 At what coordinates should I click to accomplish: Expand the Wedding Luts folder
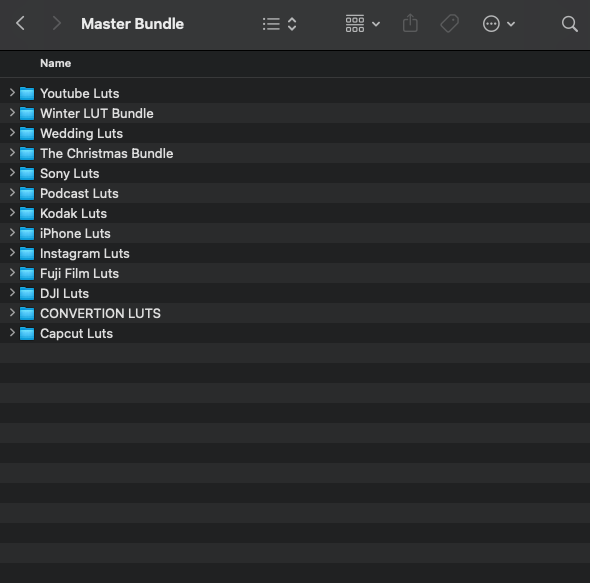[x=12, y=132]
